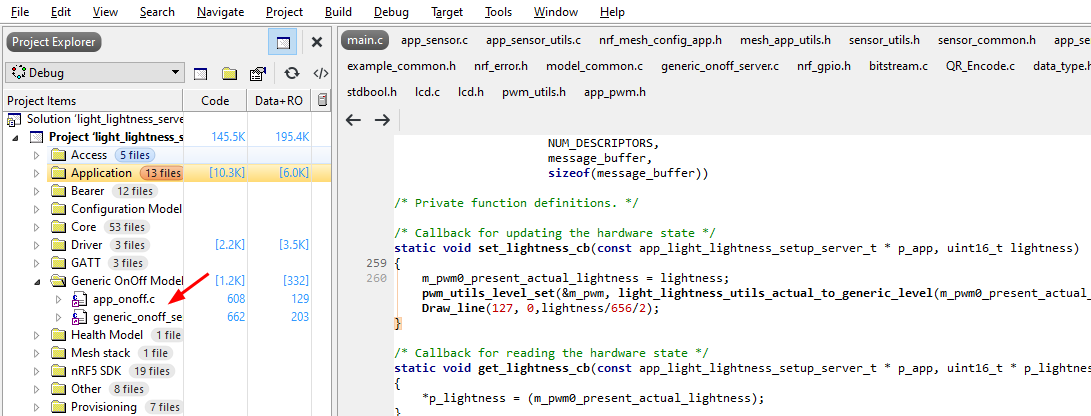
Task: Switch to the app_sensor.c tab
Action: tap(435, 40)
